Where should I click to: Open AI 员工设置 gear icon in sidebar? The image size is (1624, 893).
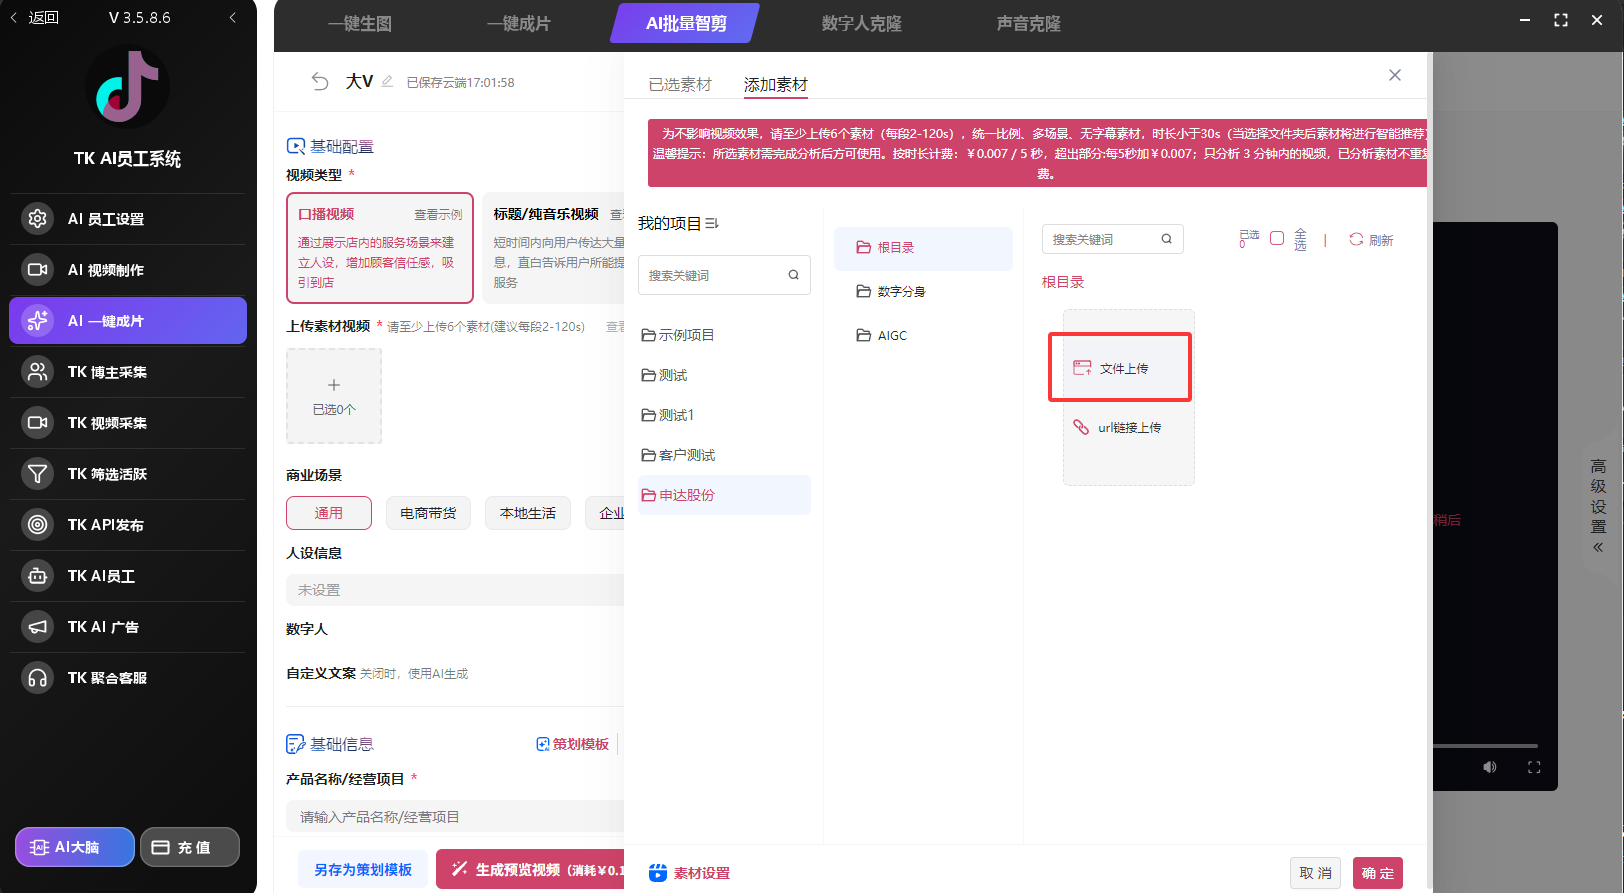37,219
